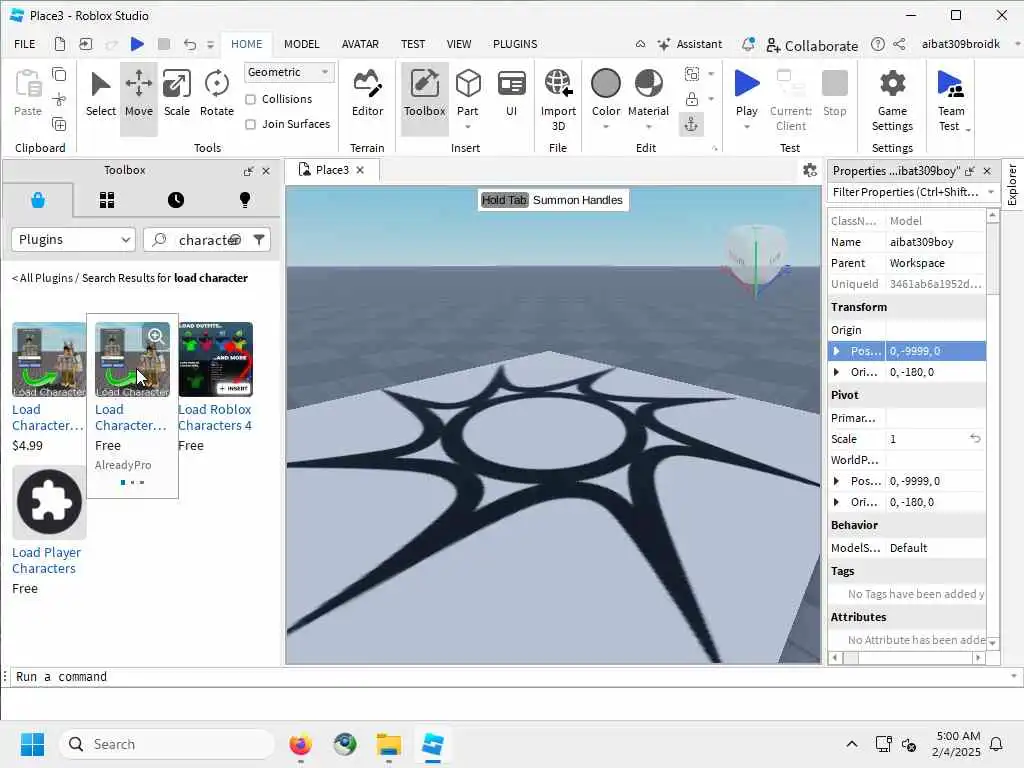Activate the Select tool
The width and height of the screenshot is (1024, 768).
tap(101, 95)
